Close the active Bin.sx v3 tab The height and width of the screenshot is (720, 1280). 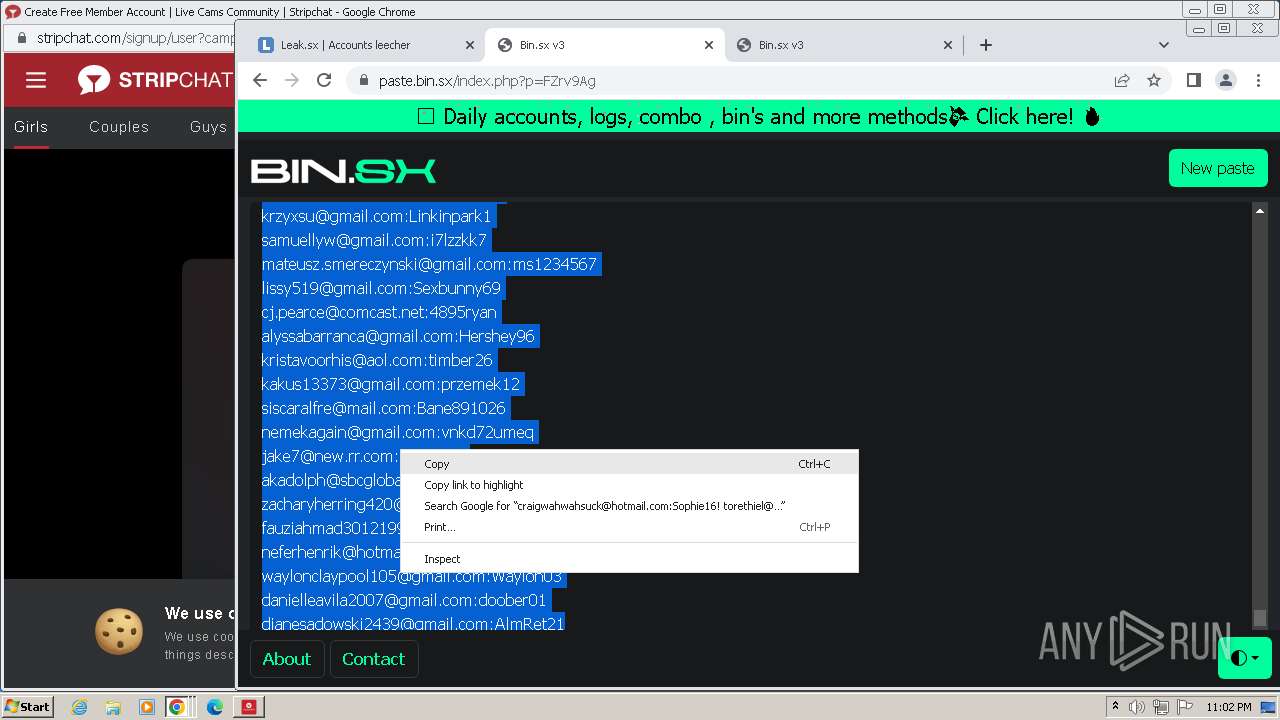709,45
